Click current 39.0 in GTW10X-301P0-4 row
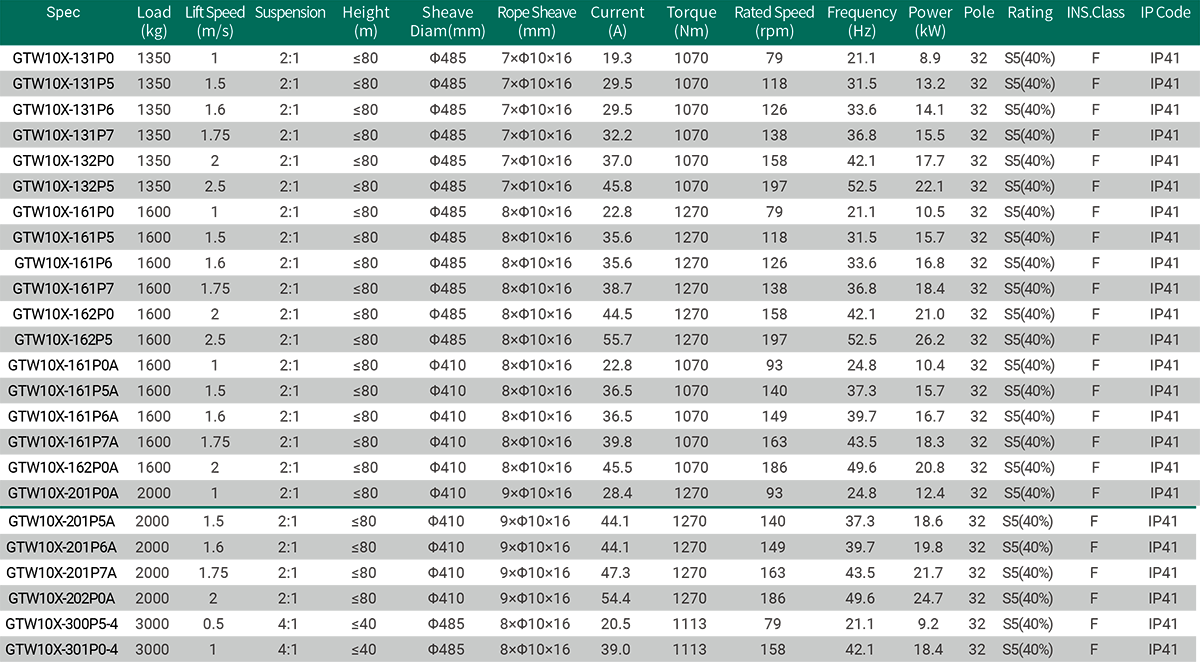Viewport: 1200px width, 662px height. [x=615, y=649]
